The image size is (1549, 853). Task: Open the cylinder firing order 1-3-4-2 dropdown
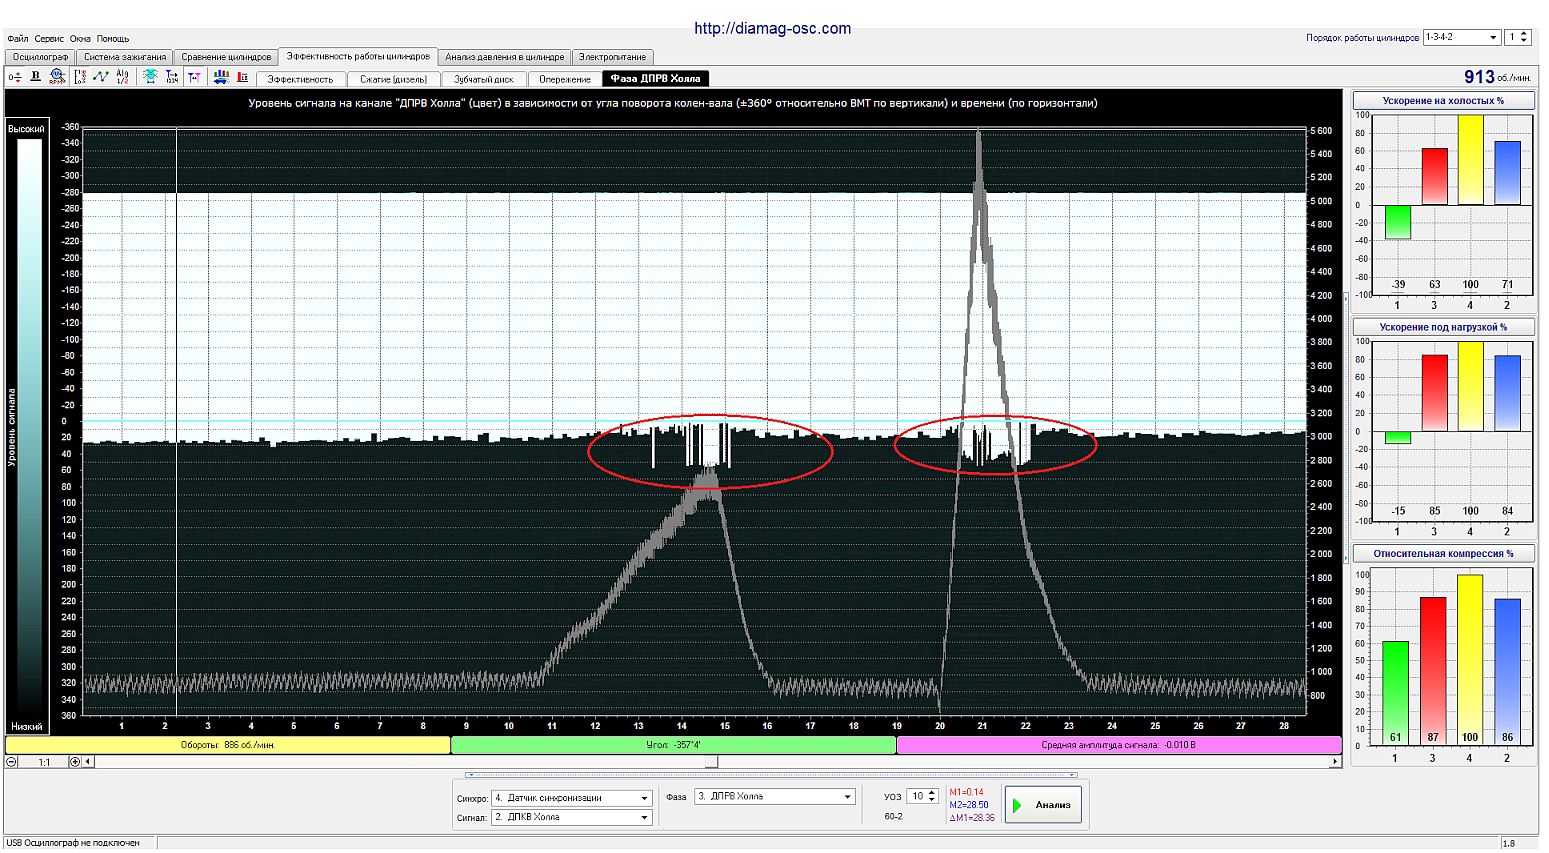[1461, 37]
